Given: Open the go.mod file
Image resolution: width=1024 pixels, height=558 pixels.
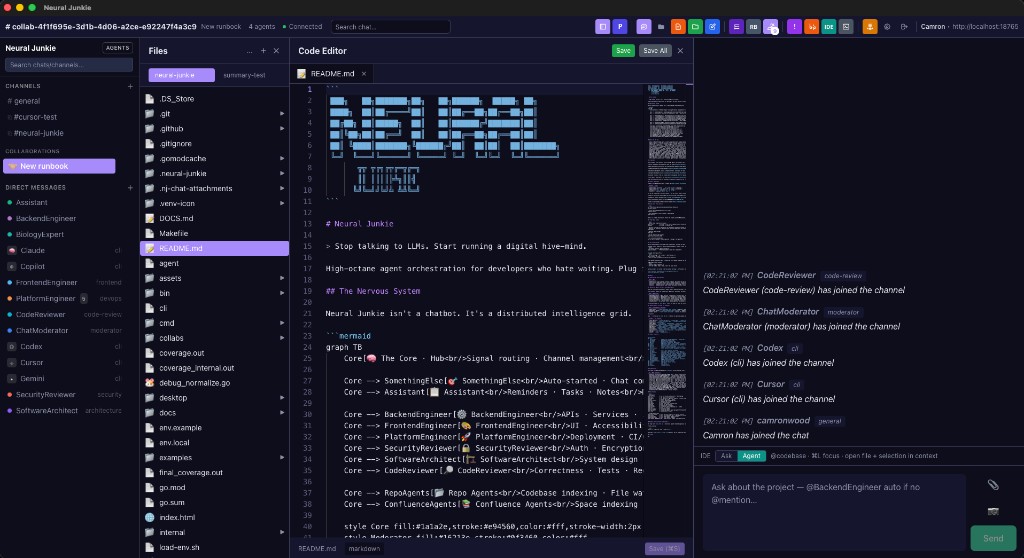Looking at the screenshot, I should 214,487.
